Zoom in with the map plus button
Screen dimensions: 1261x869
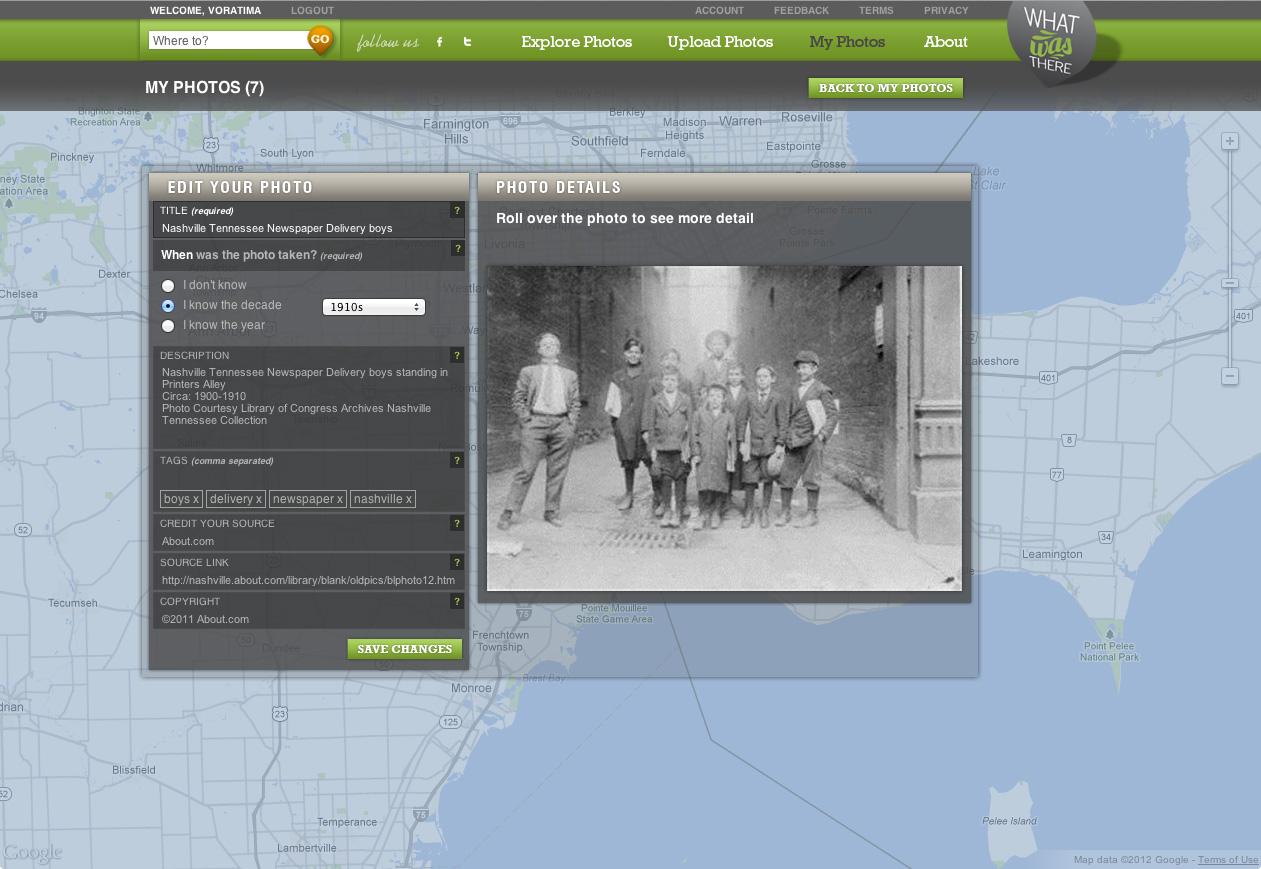click(1230, 141)
